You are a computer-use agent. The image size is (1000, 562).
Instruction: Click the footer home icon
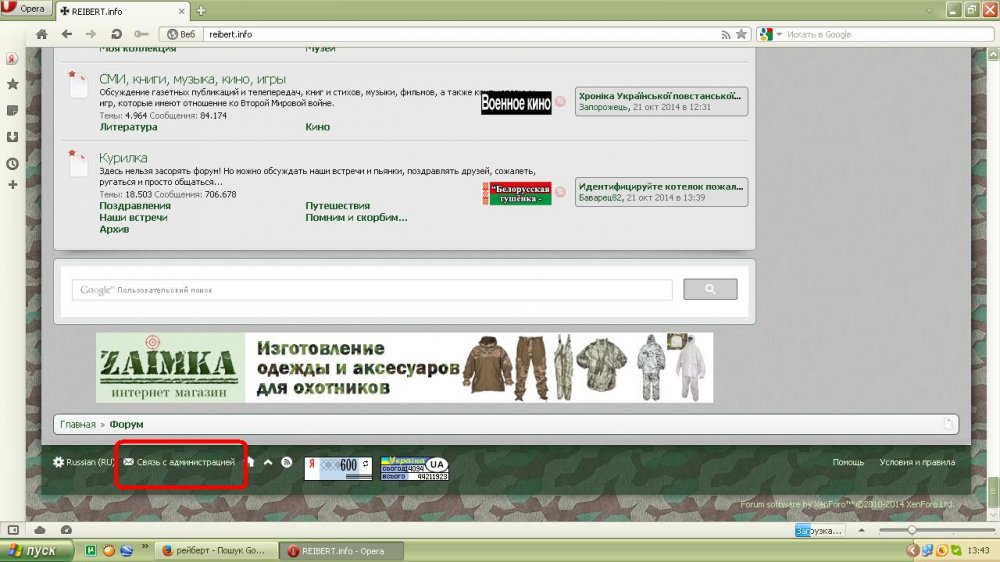[250, 462]
